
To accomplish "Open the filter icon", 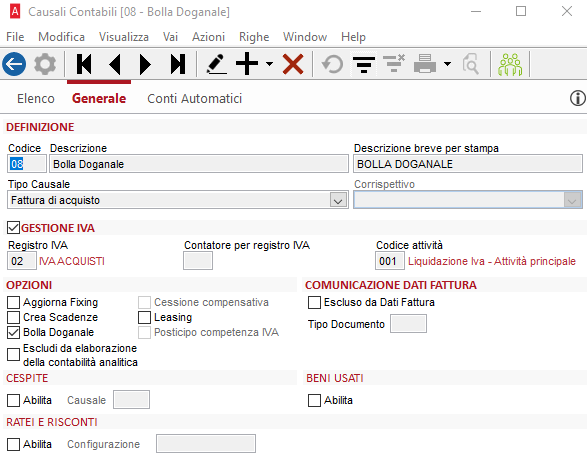I will click(x=364, y=64).
